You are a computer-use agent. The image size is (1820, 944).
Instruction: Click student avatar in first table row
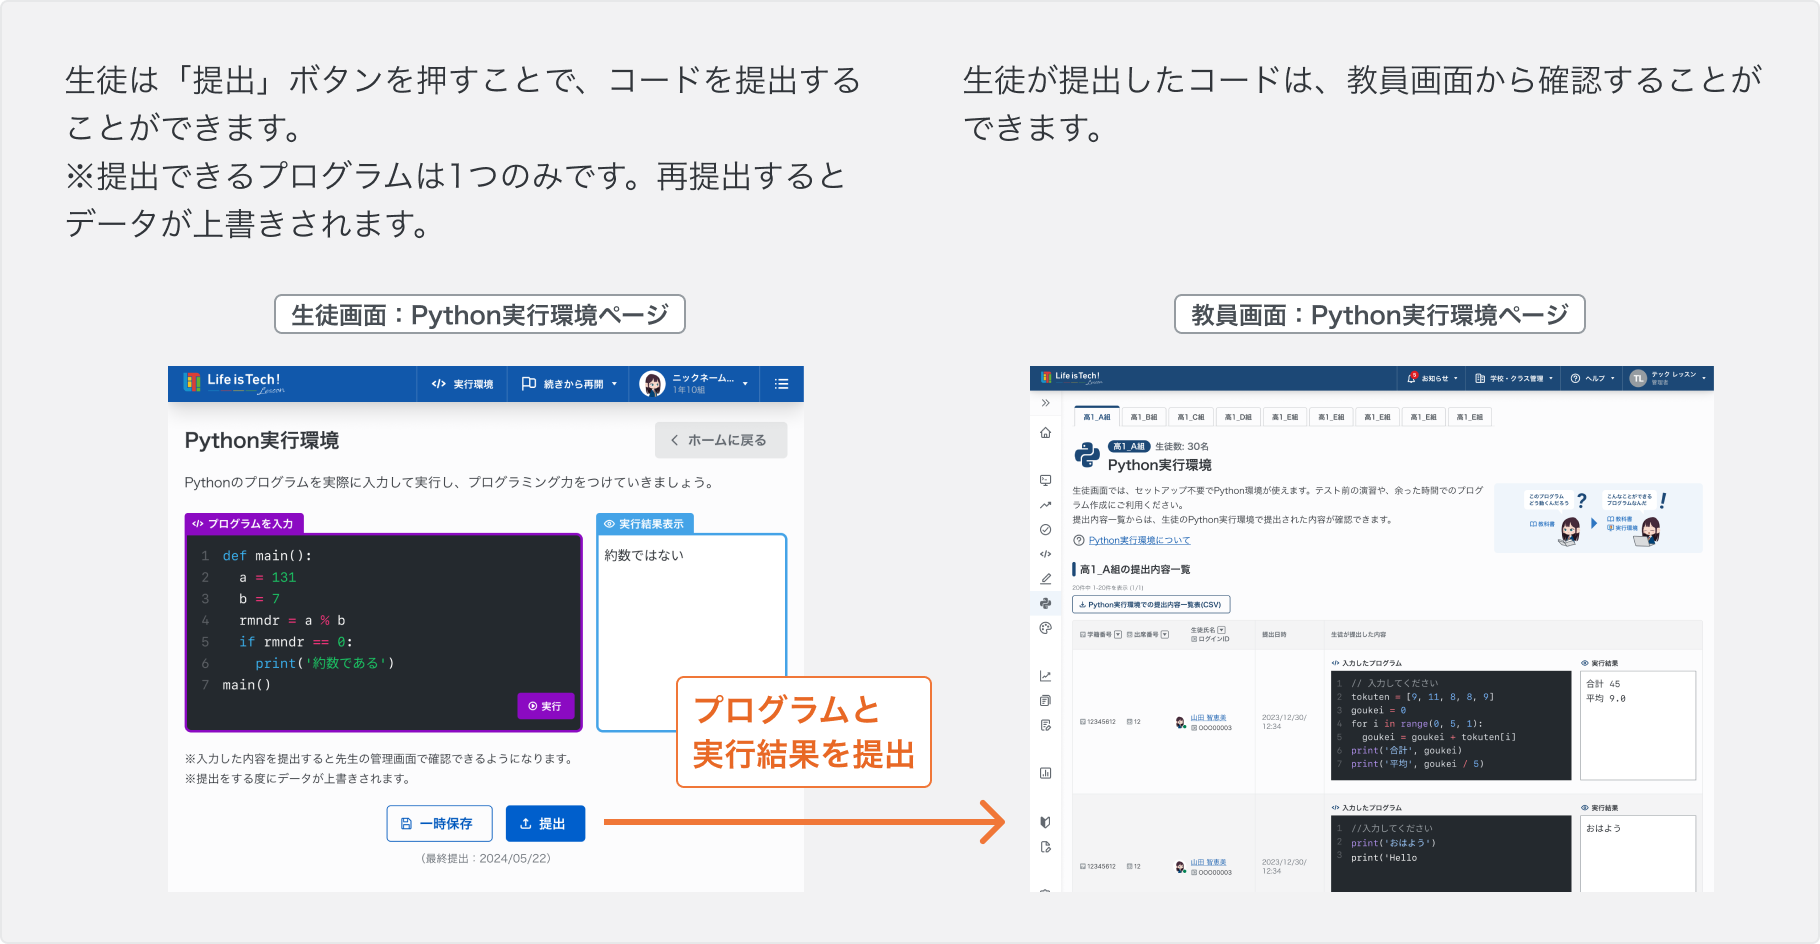tap(1181, 722)
